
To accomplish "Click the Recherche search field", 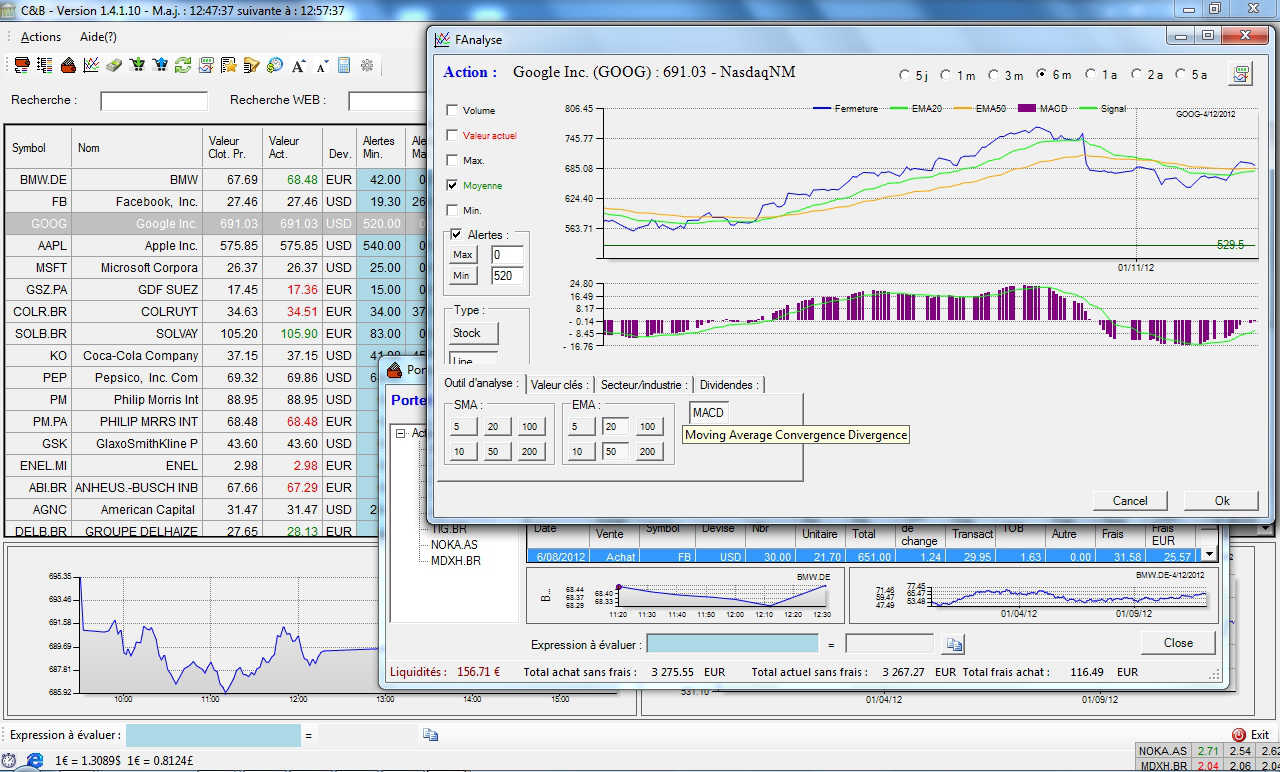I will click(154, 101).
